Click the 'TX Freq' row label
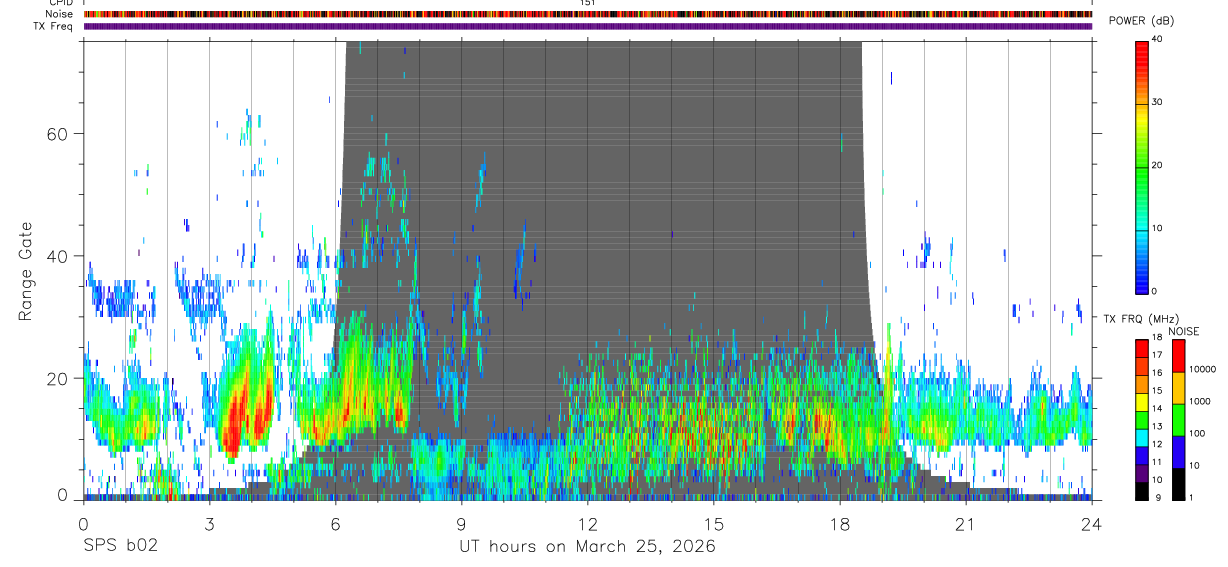1228x567 pixels. [x=54, y=26]
